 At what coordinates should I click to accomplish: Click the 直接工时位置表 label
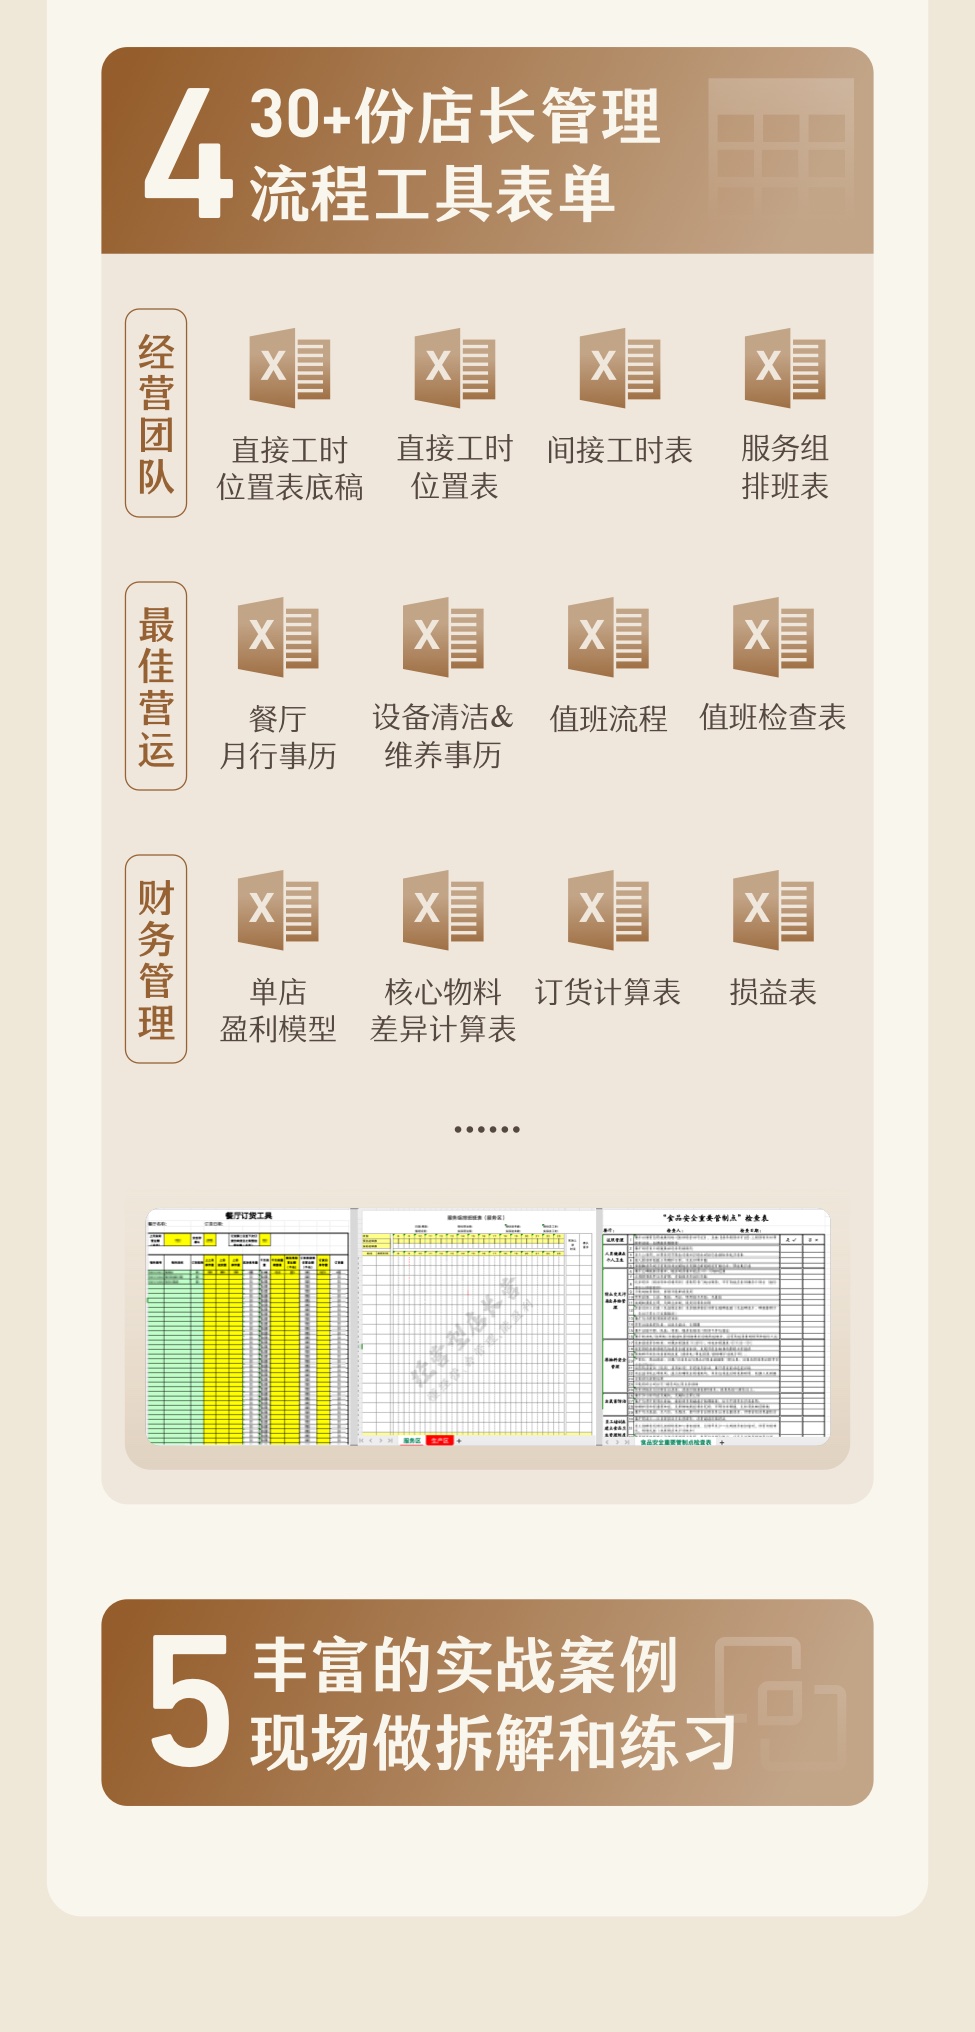click(x=455, y=468)
